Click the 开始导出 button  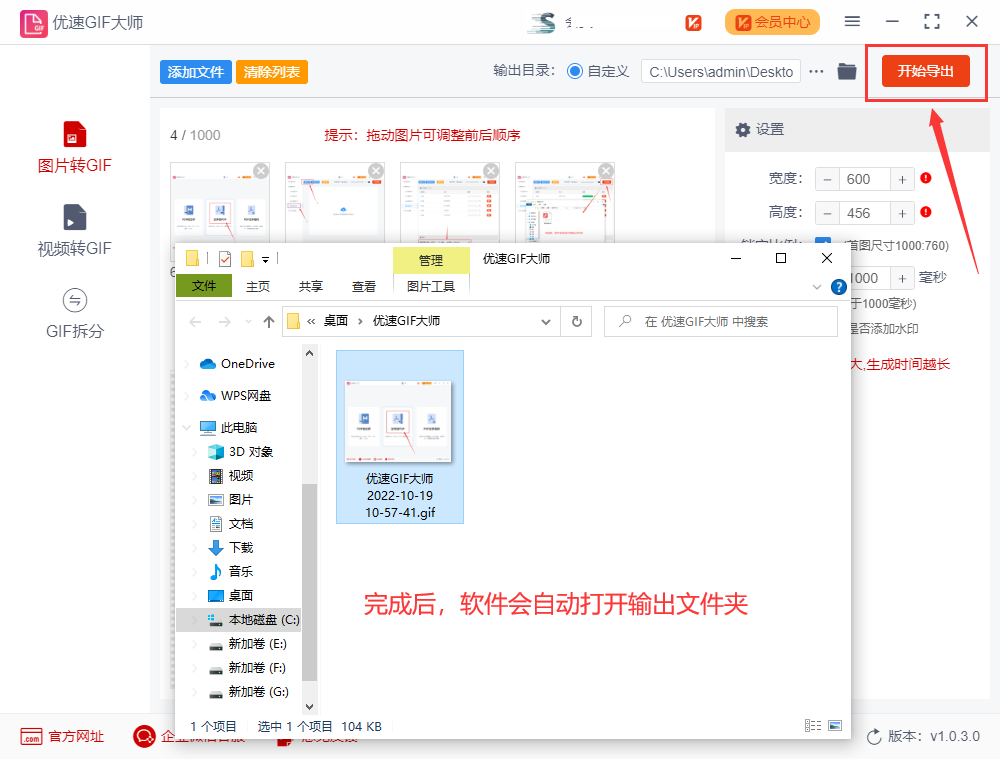925,71
